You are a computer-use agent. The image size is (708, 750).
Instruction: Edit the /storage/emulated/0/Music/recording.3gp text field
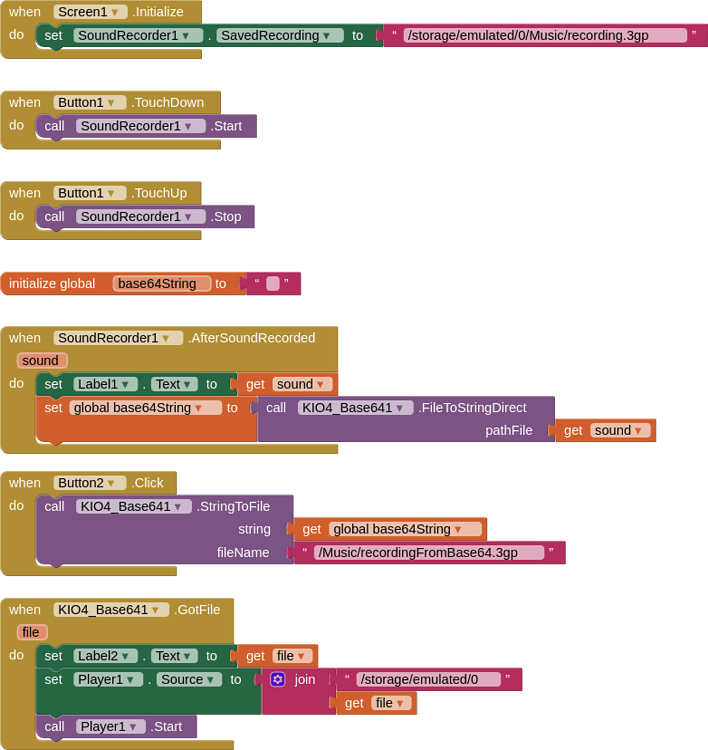(x=545, y=35)
